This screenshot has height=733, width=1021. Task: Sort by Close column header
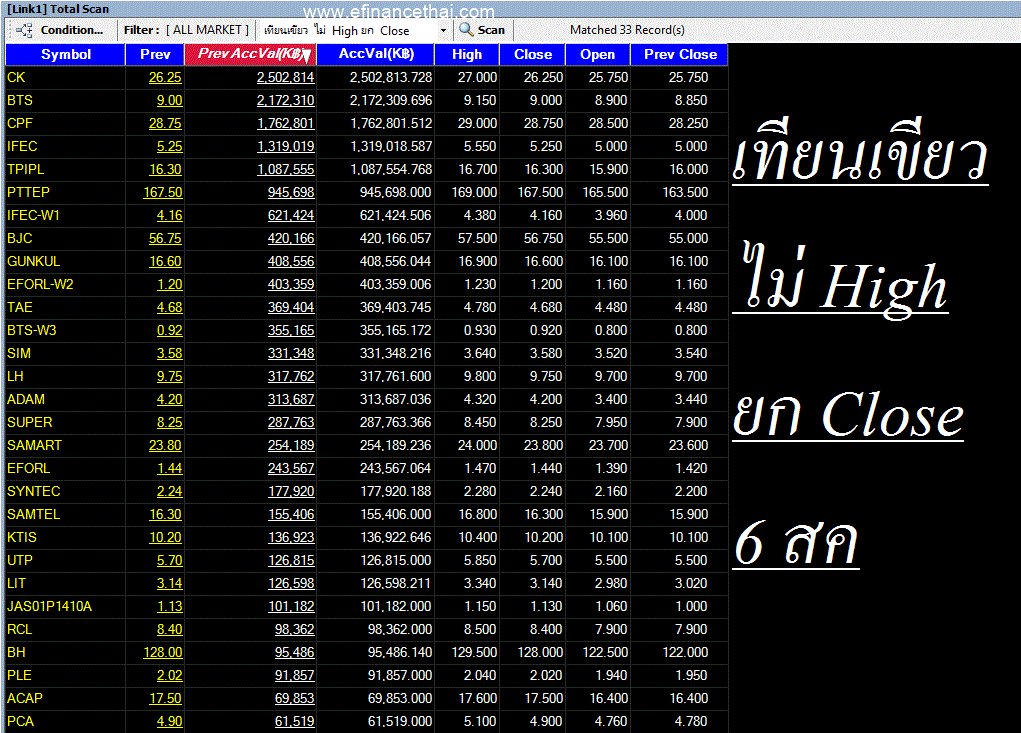click(533, 55)
